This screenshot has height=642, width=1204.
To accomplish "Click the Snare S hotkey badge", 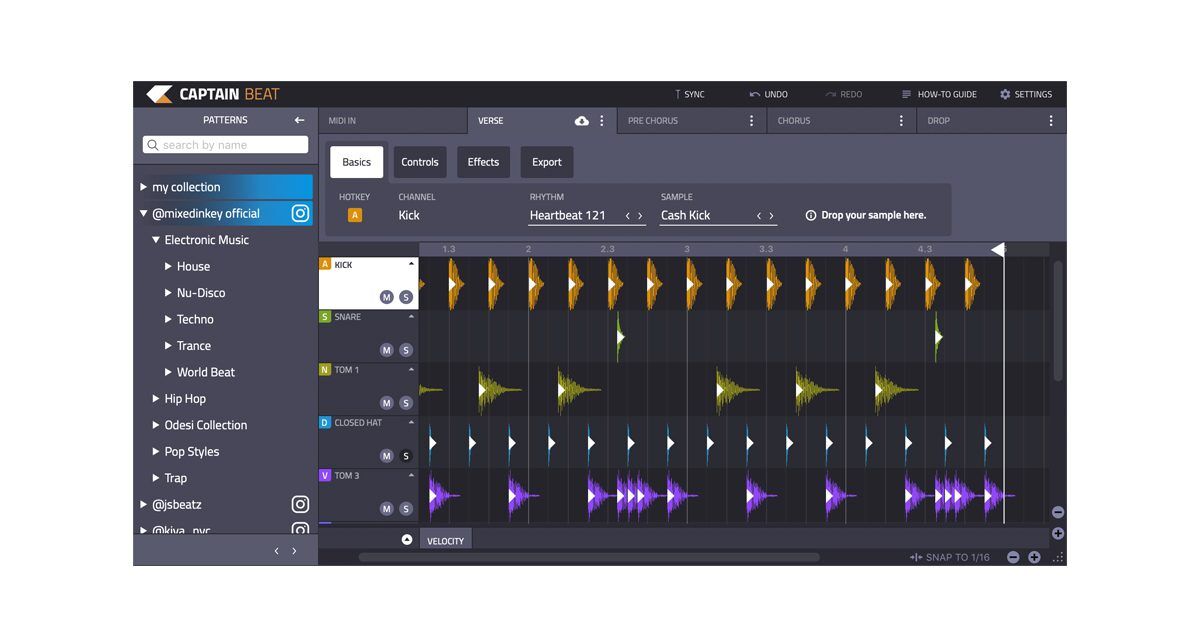I will (x=325, y=317).
